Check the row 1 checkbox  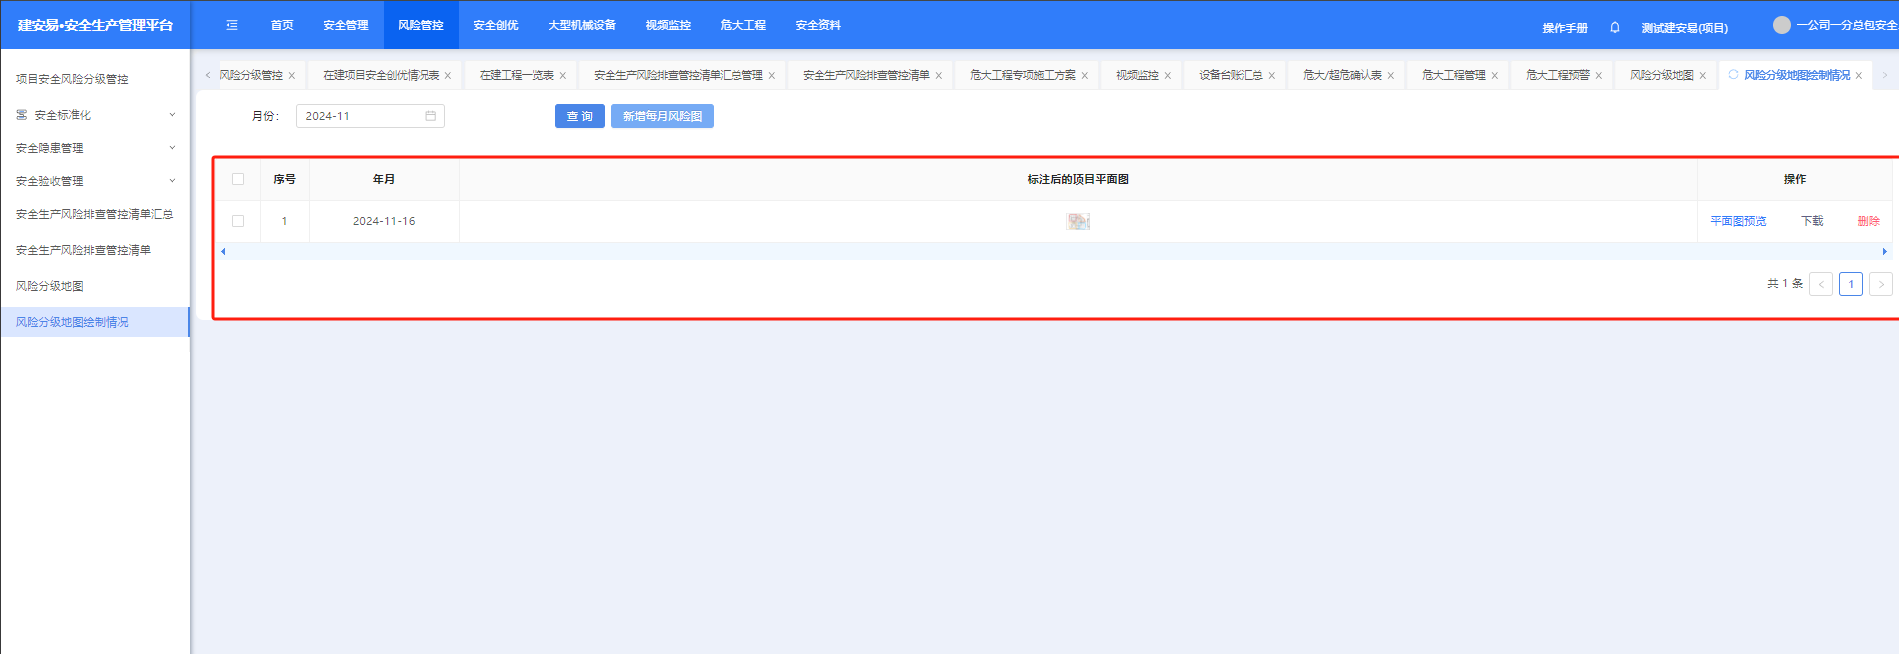point(238,221)
